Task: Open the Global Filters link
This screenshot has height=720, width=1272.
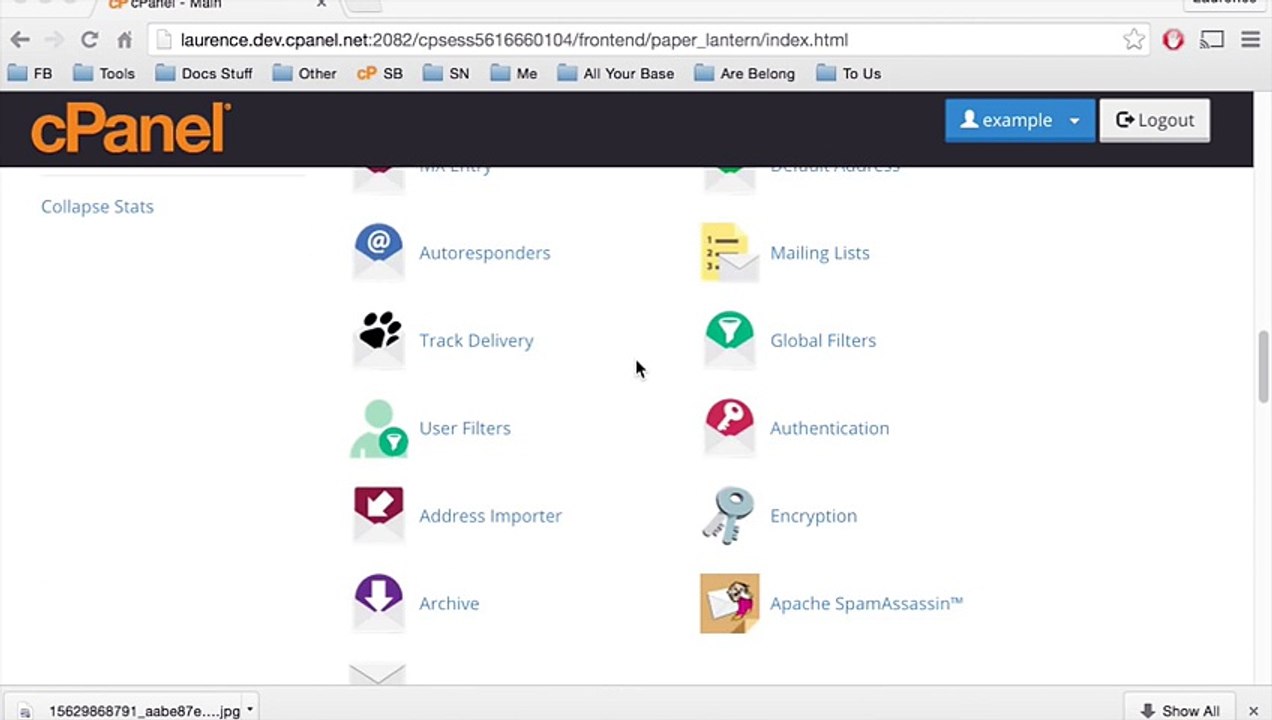Action: point(822,340)
